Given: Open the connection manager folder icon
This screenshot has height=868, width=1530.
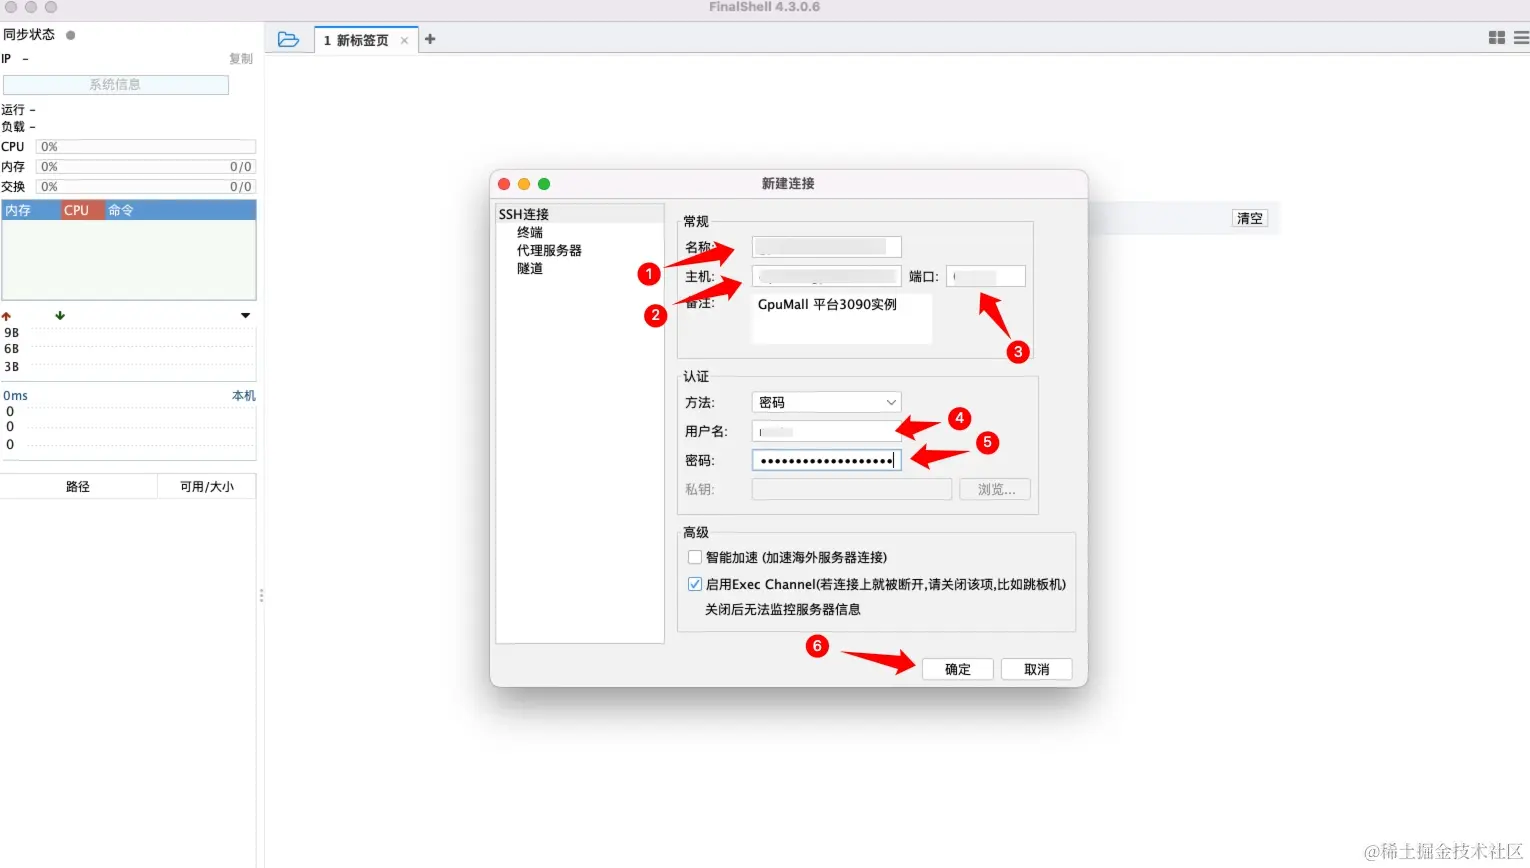Looking at the screenshot, I should (x=288, y=39).
